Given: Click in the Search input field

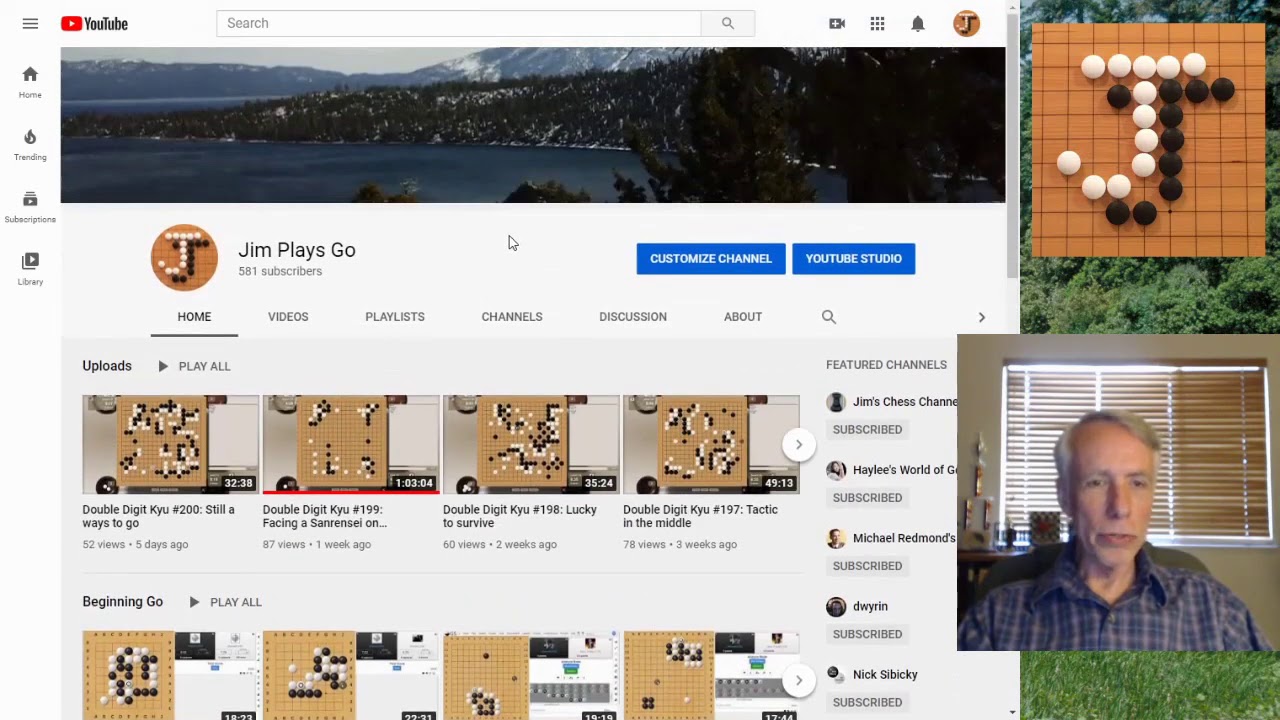Looking at the screenshot, I should click(459, 23).
